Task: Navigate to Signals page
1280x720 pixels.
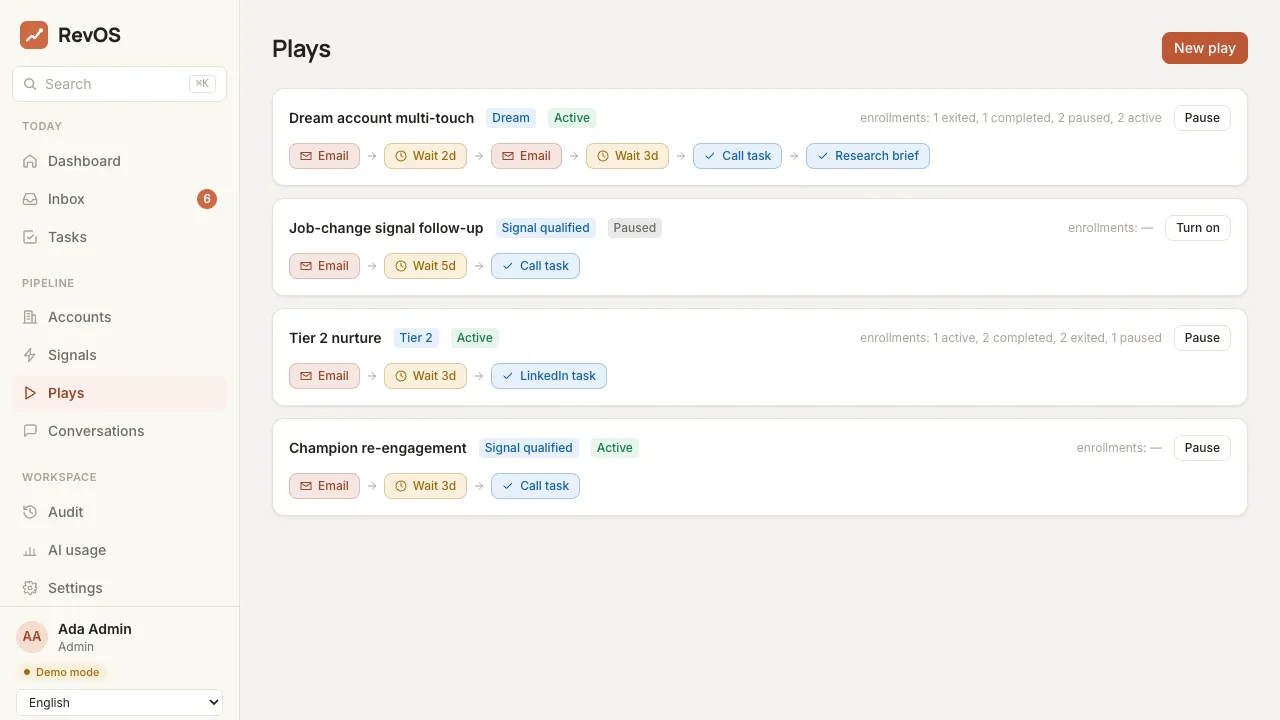Action: click(x=120, y=355)
